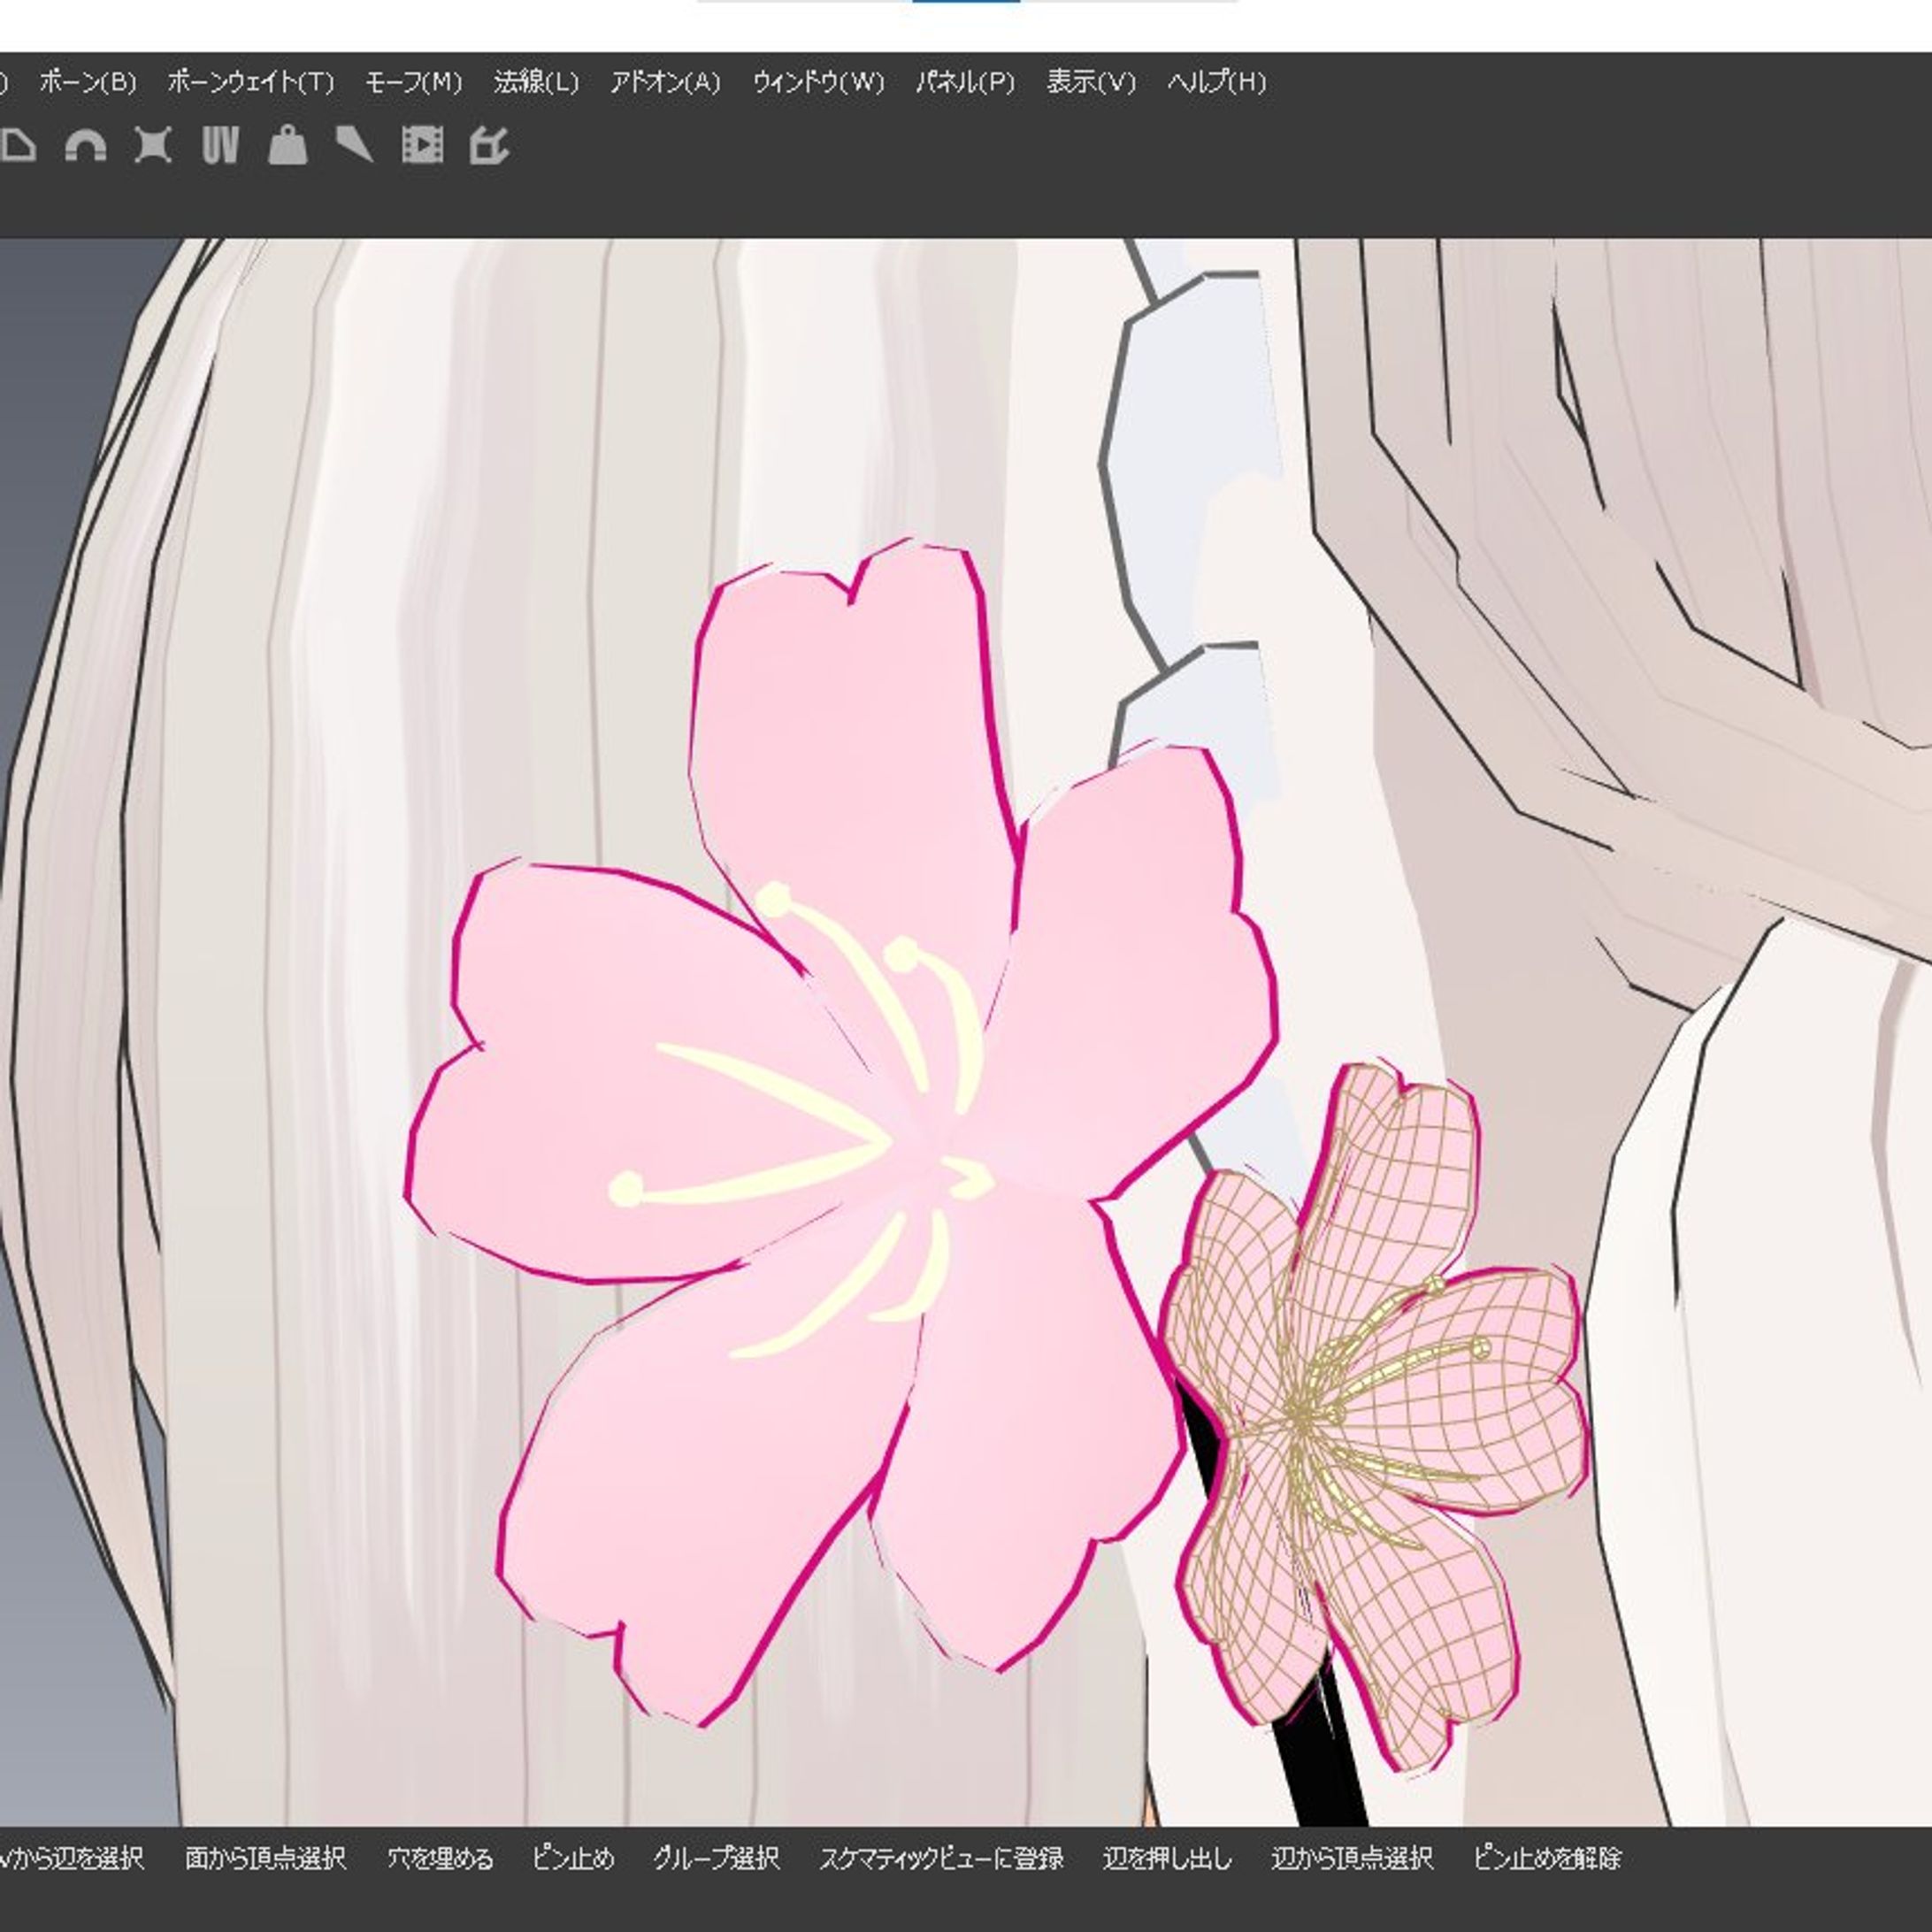
Task: Open the ボーンウェイト(T) menu
Action: [251, 82]
